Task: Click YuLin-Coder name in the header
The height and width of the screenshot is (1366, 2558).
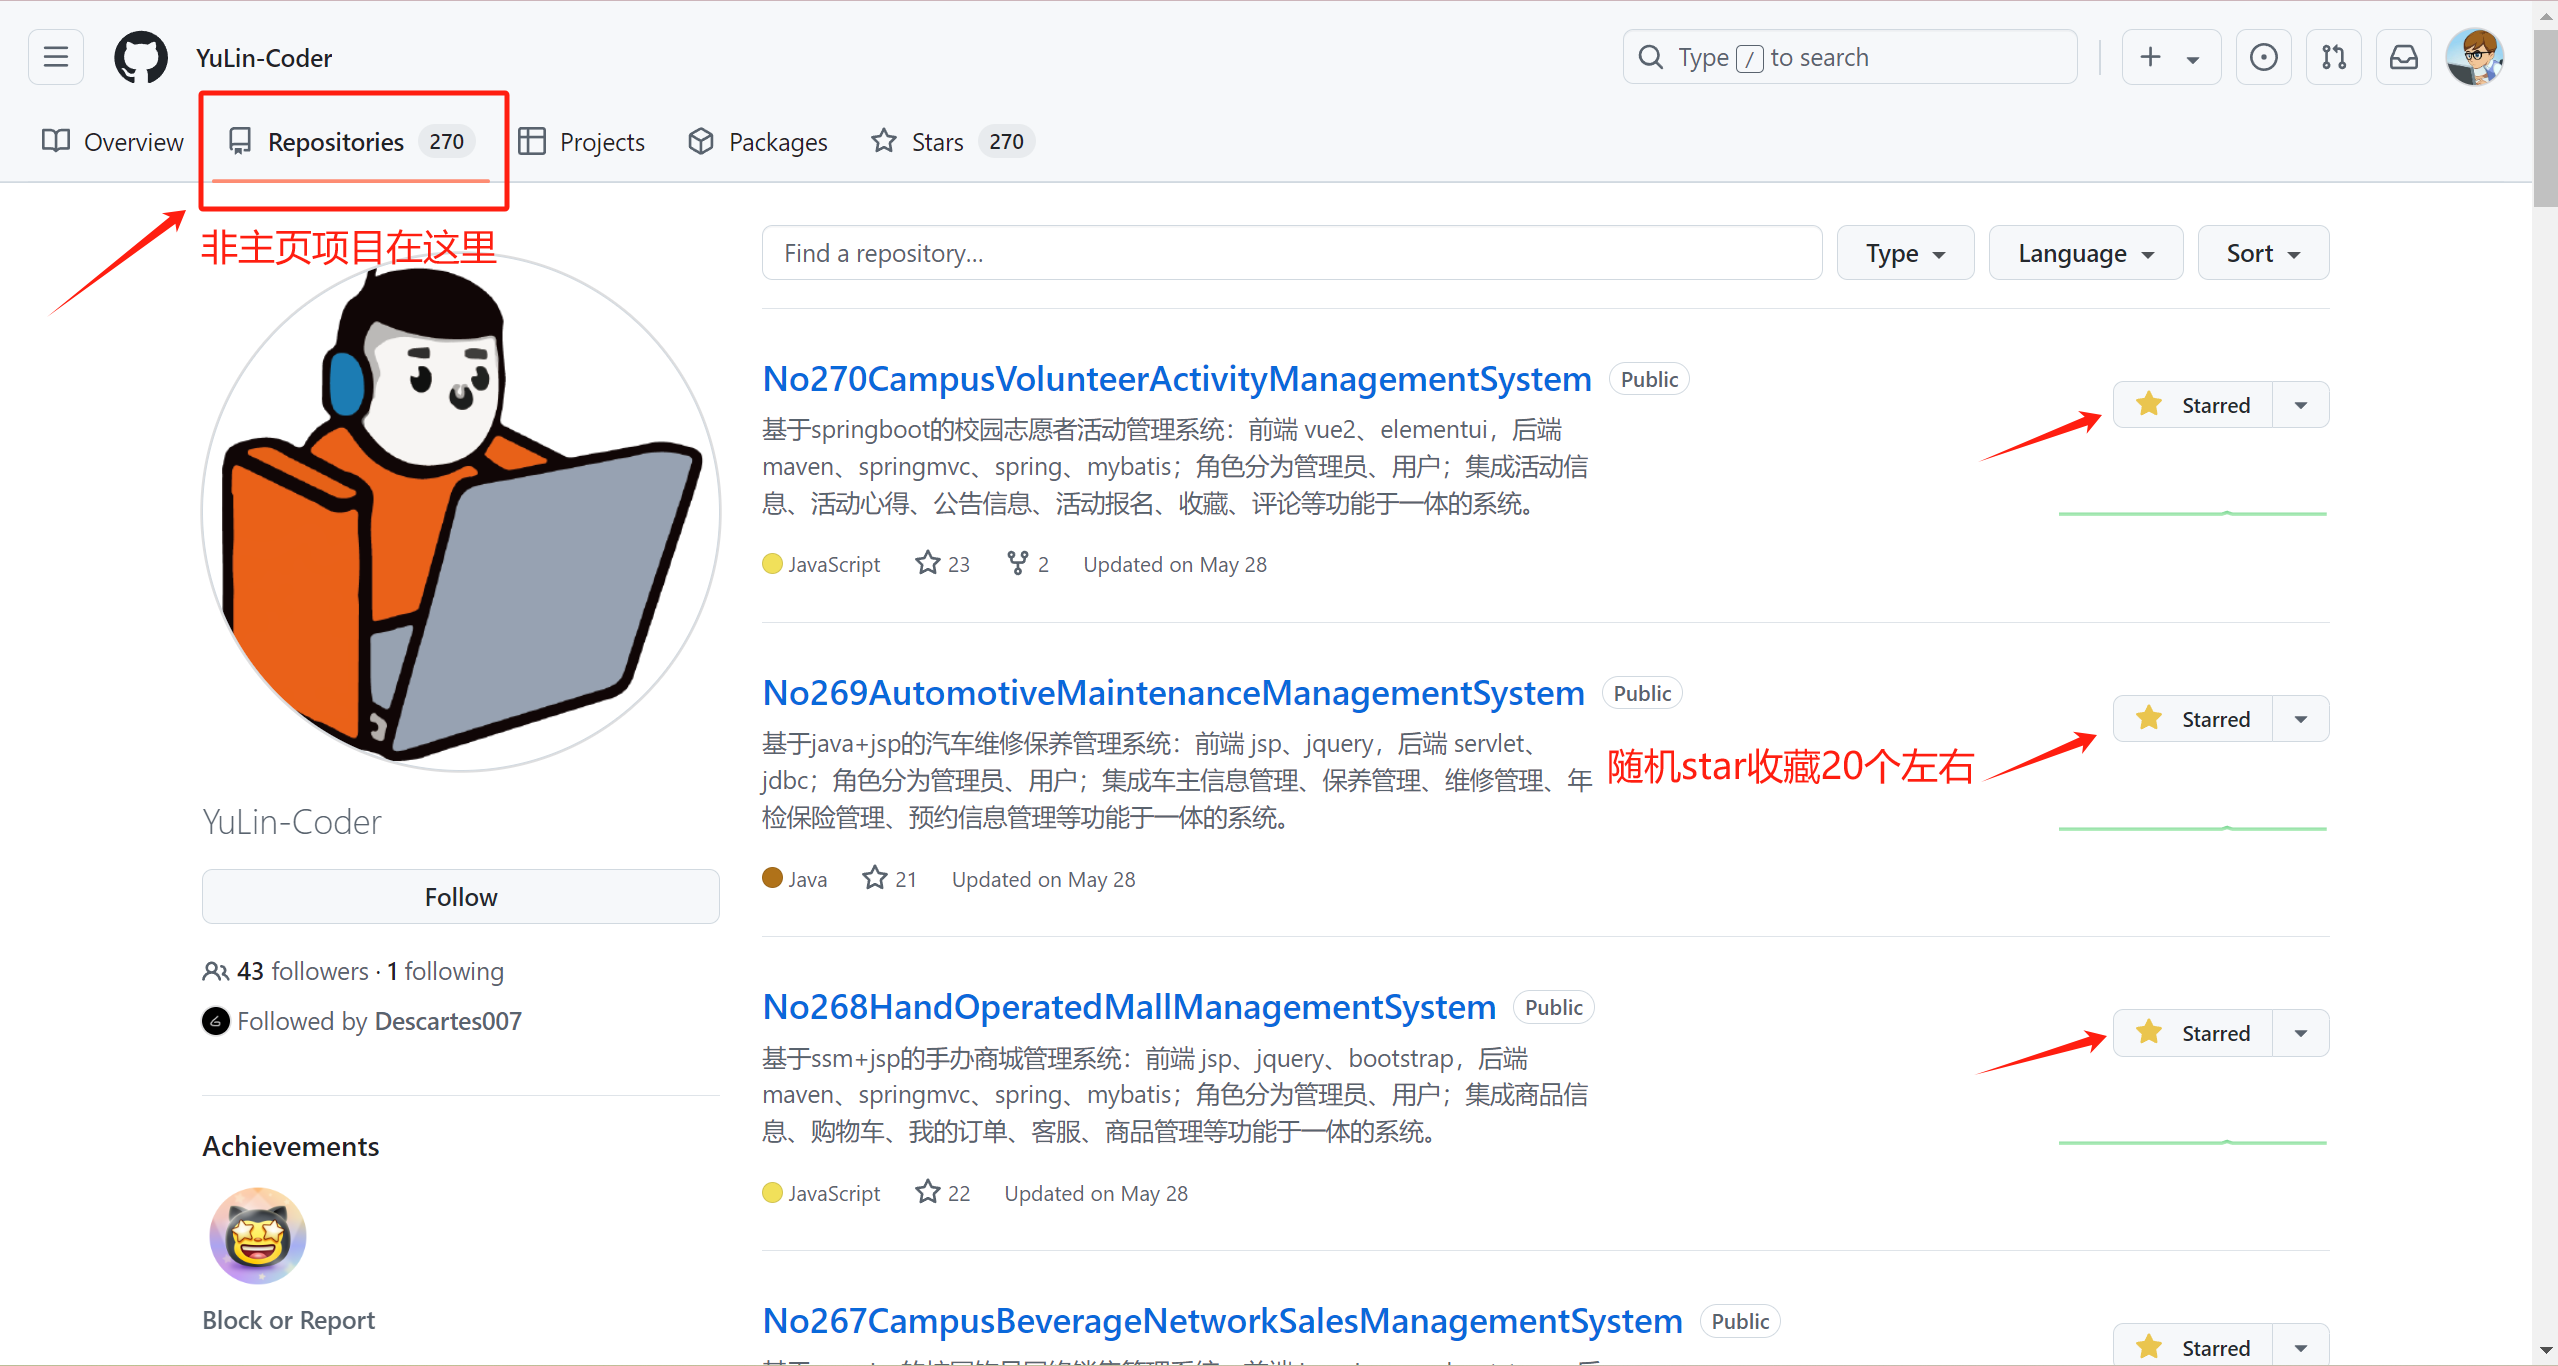Action: tap(264, 58)
